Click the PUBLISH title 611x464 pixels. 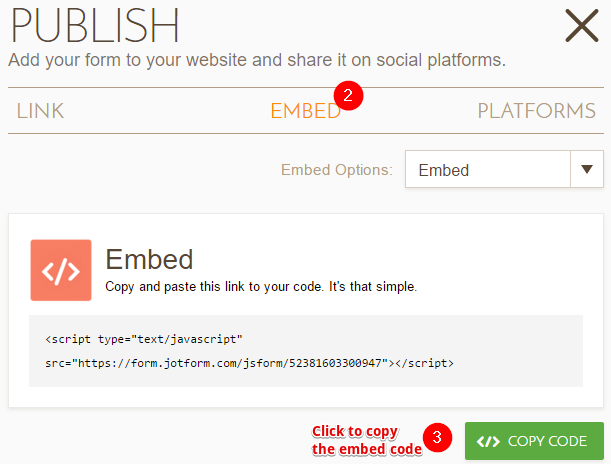[x=95, y=26]
